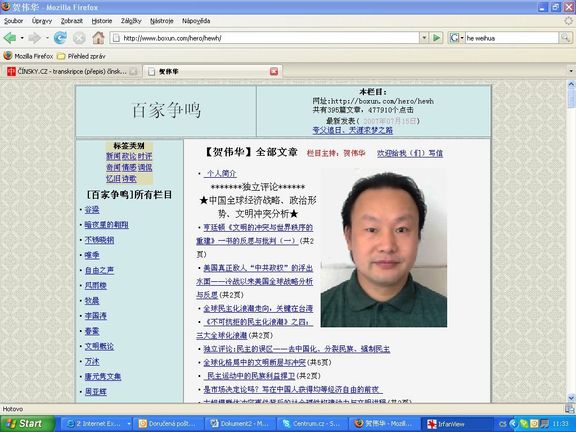Screen dimensions: 576x432
Task: Reload the page with the refresh icon
Action: point(60,38)
